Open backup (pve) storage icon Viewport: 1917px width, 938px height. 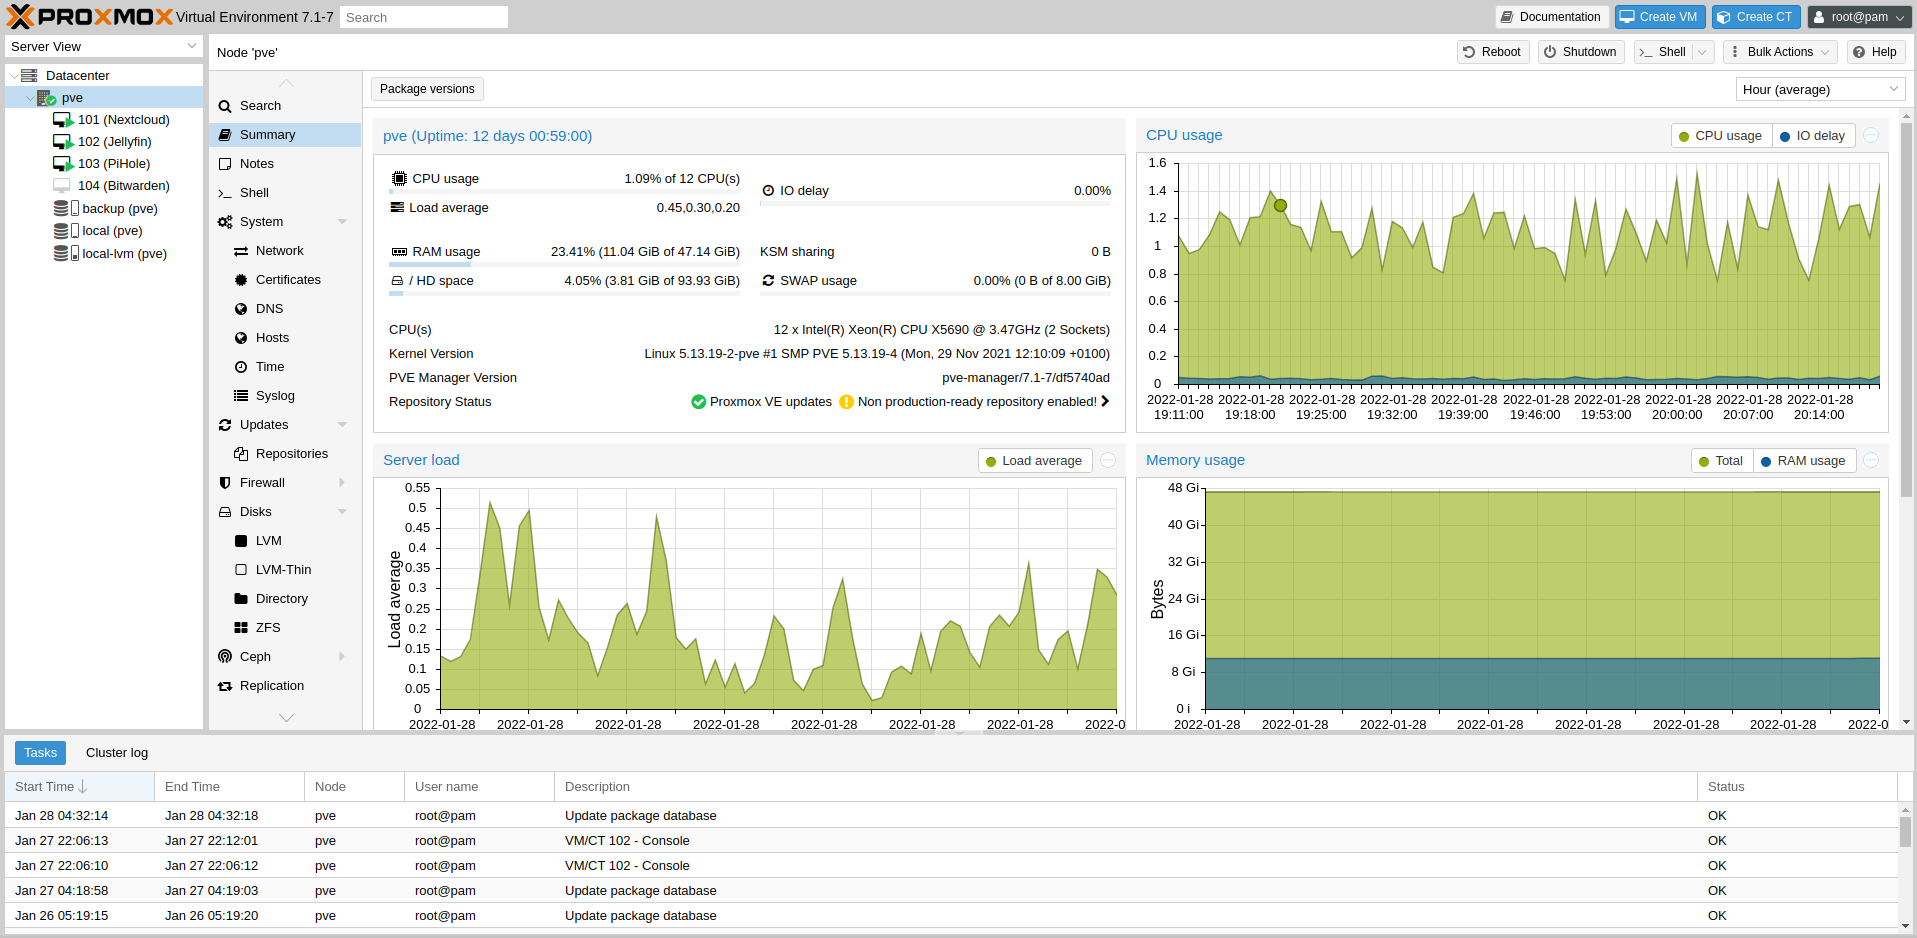(x=66, y=208)
